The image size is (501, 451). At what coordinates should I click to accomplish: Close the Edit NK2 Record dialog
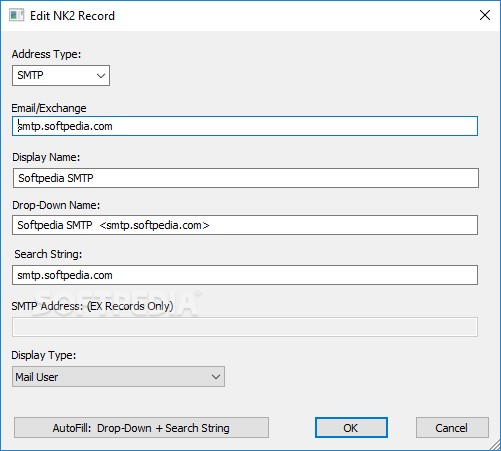click(x=485, y=15)
